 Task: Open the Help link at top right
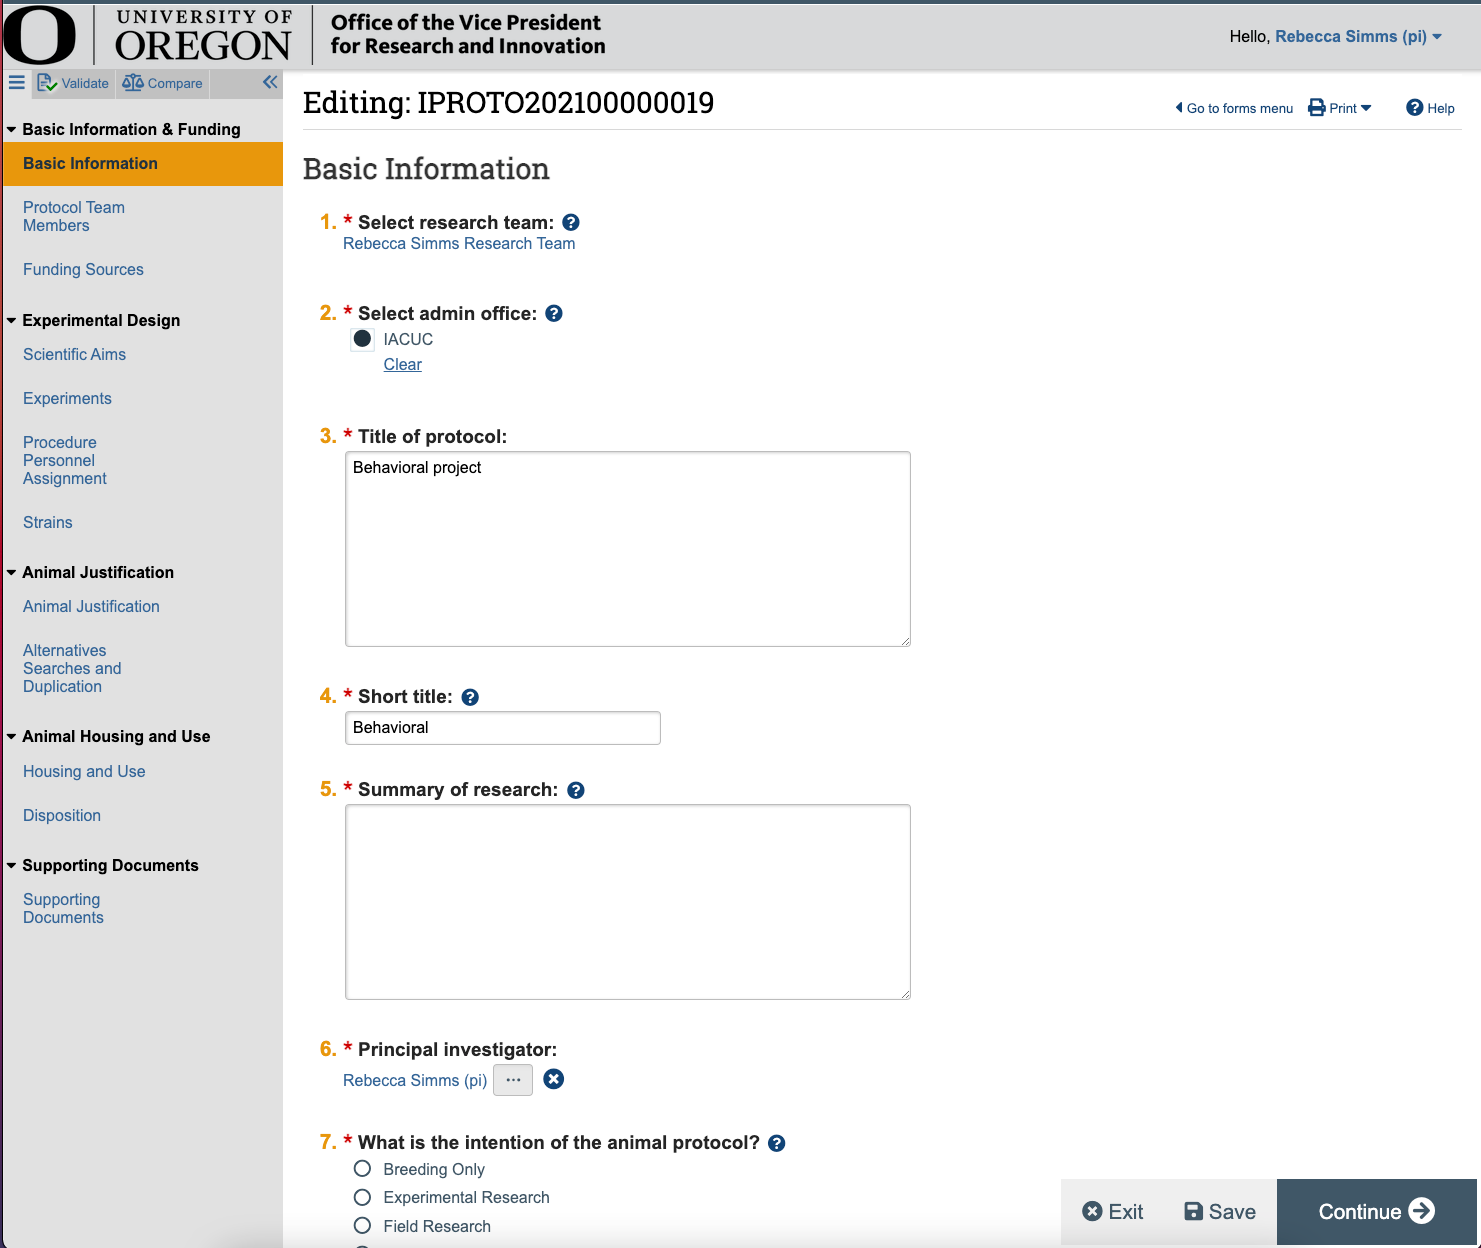(x=1430, y=108)
